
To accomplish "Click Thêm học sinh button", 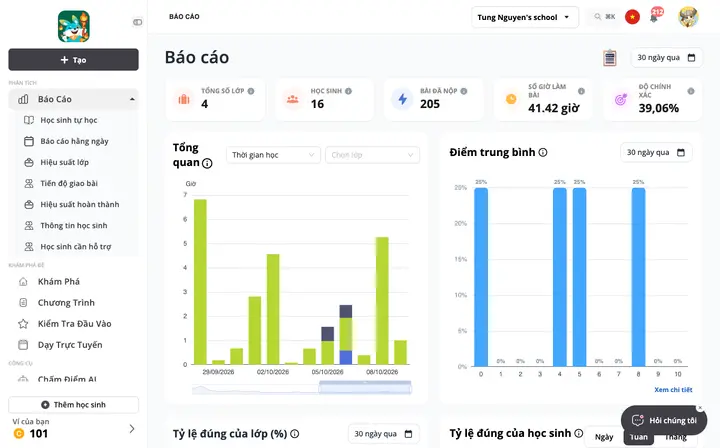I will coord(73,405).
